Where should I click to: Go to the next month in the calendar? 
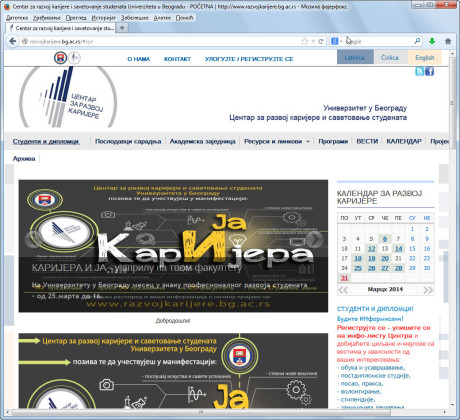(428, 290)
